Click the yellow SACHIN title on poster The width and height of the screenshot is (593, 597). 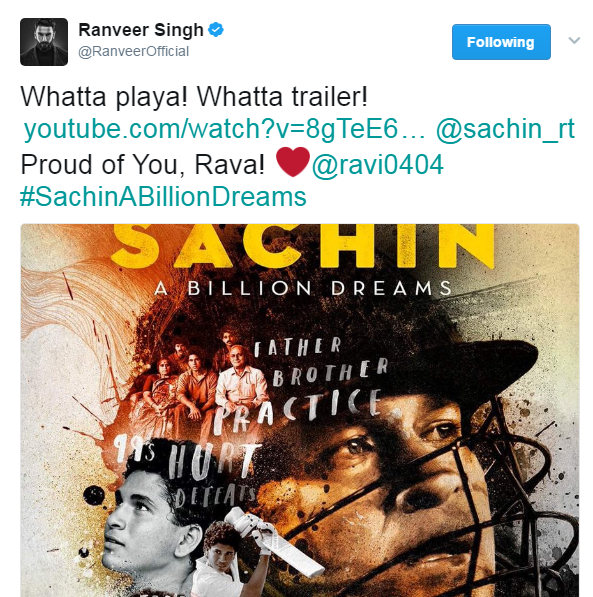(x=303, y=246)
